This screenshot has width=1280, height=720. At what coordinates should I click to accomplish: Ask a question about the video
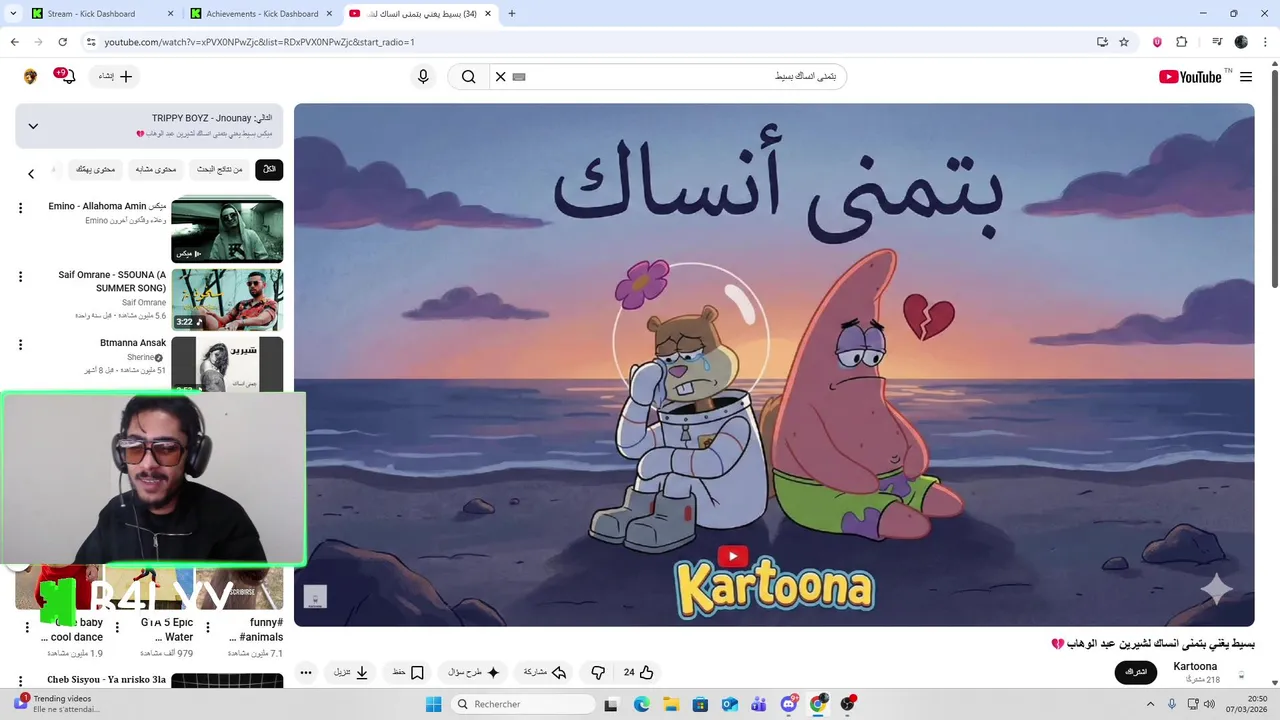tap(473, 672)
